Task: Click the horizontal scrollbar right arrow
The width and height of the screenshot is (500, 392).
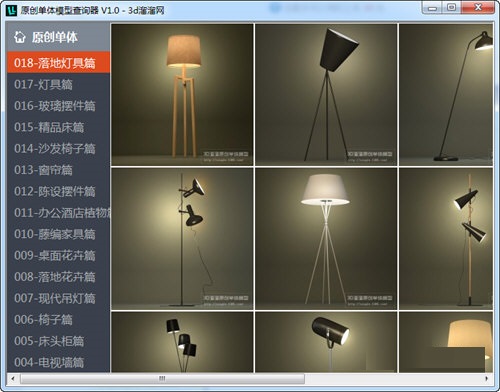Action: [x=487, y=378]
